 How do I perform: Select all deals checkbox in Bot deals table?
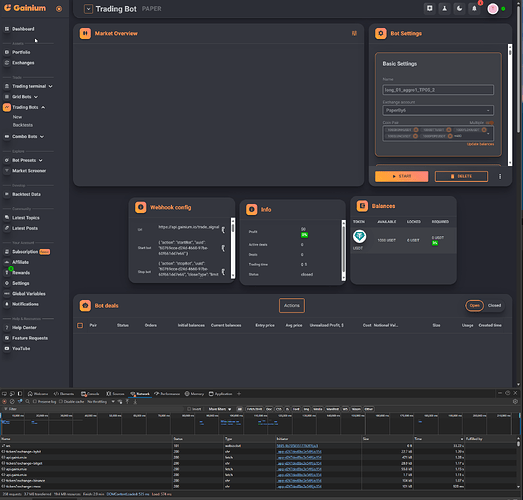(x=80, y=325)
